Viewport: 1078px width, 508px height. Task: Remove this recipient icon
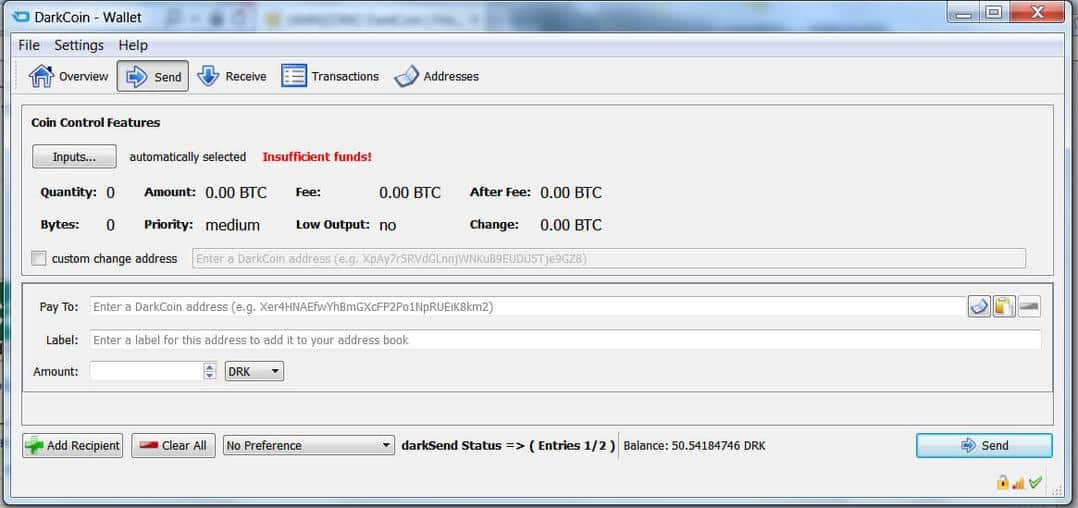pos(1029,307)
